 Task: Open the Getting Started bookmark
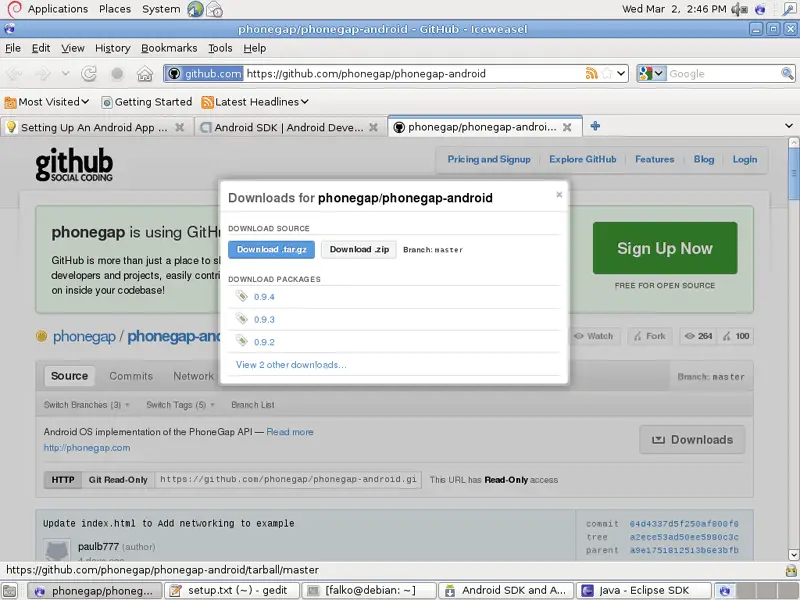click(147, 102)
